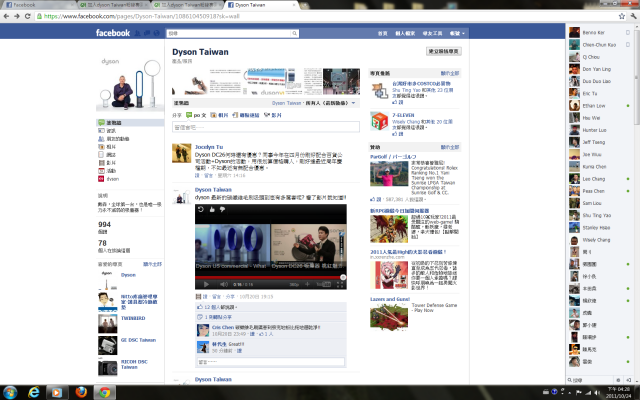Open notifications globe icon in header
Viewport: 640px width, 400px height.
pos(156,33)
